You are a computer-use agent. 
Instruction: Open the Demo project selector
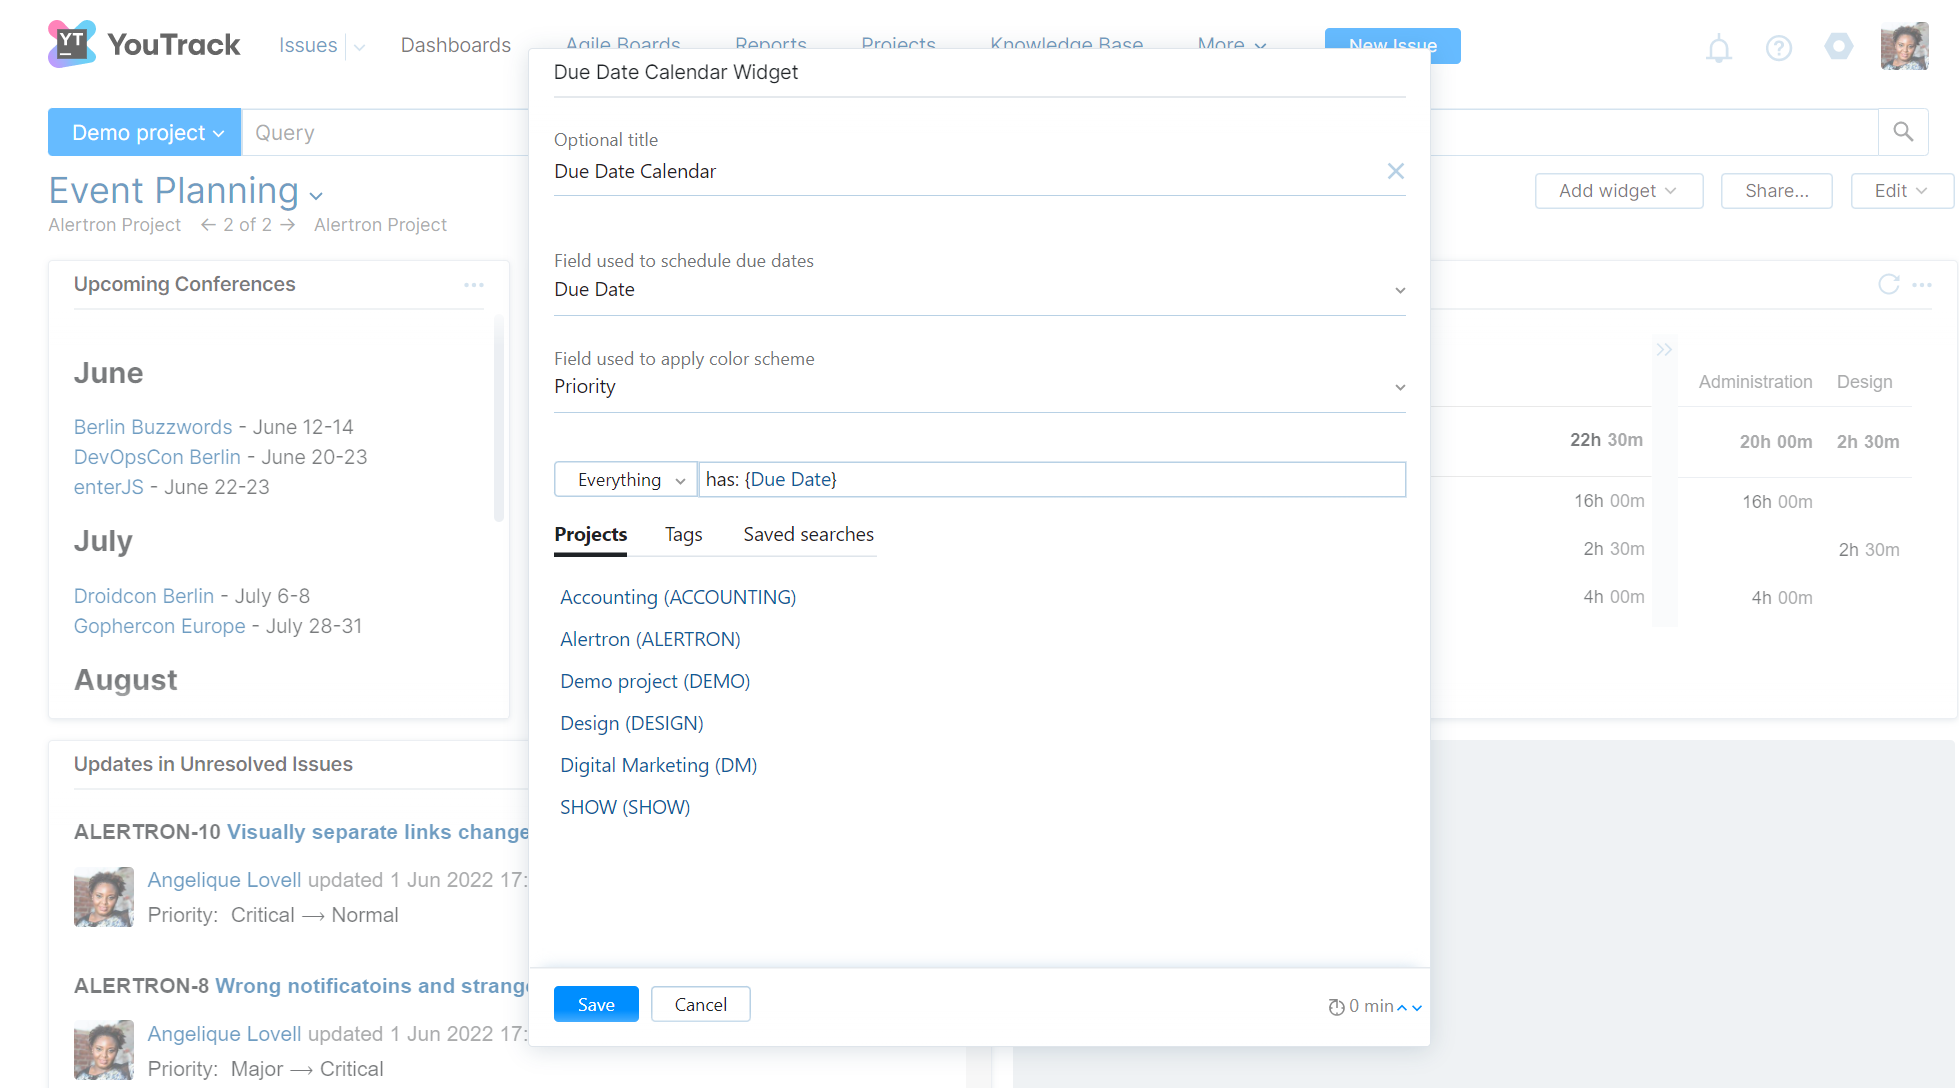pos(143,131)
